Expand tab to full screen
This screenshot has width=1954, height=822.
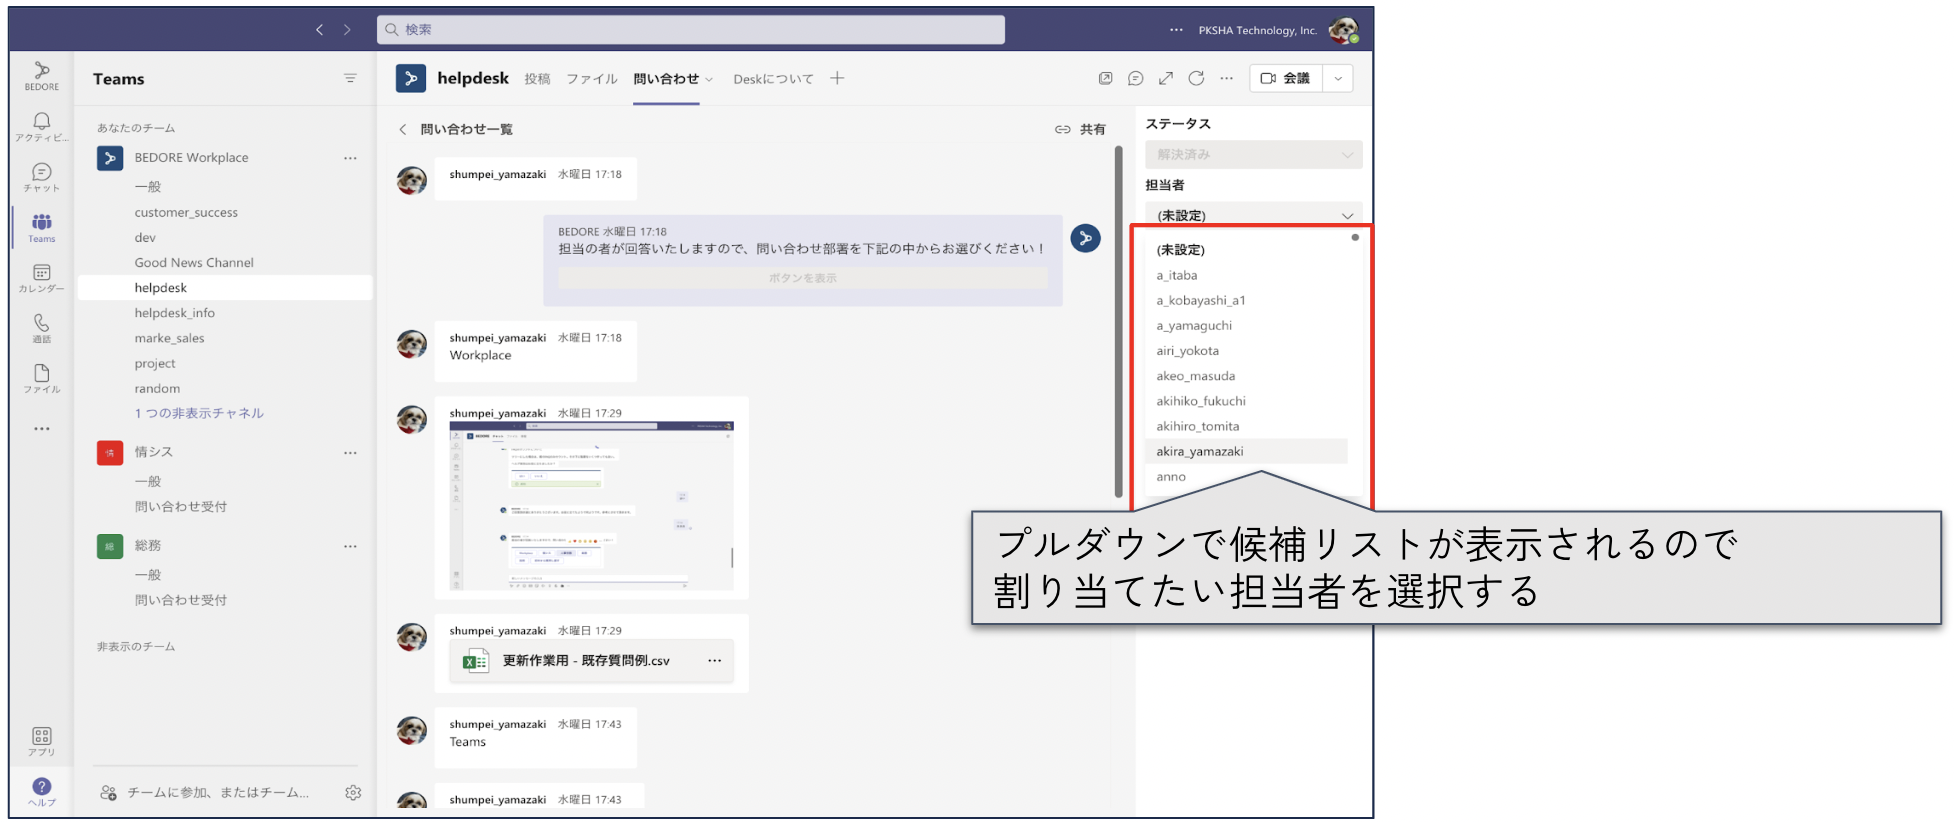point(1166,78)
